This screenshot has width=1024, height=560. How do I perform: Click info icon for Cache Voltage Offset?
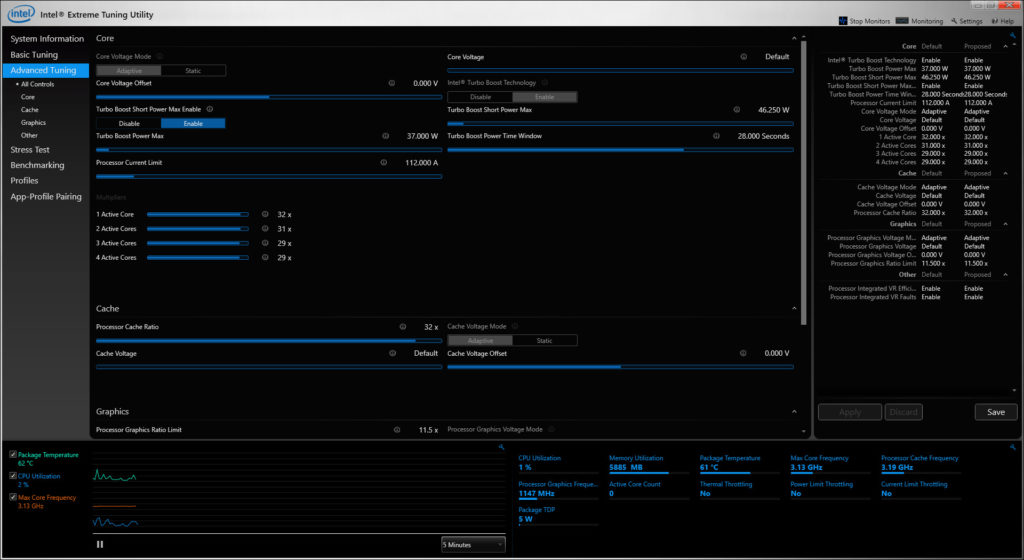click(743, 353)
